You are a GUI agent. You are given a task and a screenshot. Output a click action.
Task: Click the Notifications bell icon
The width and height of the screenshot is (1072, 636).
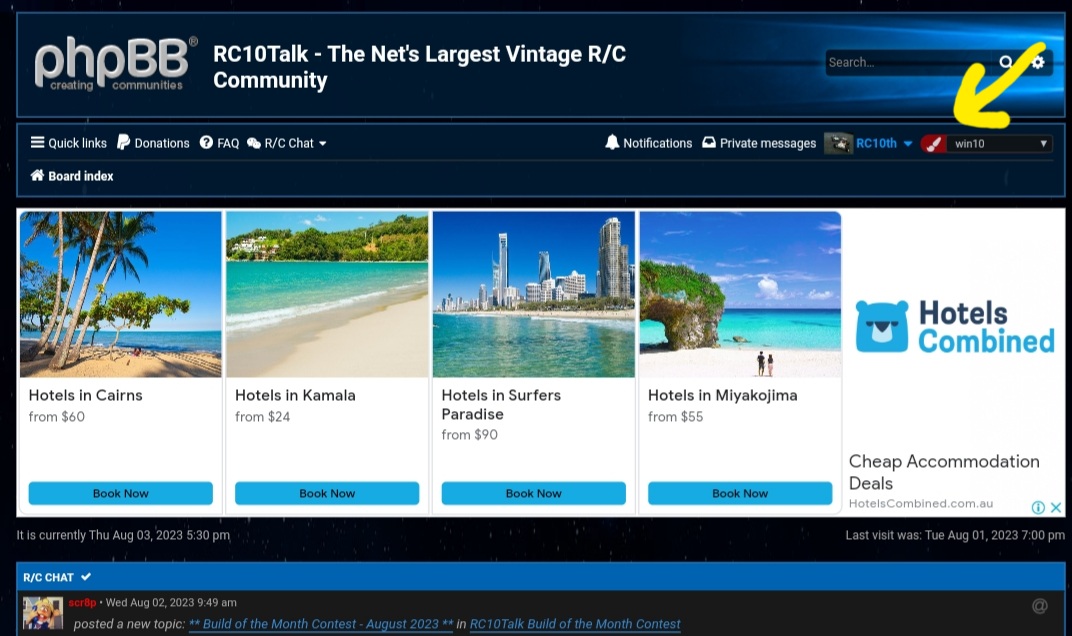tap(612, 142)
